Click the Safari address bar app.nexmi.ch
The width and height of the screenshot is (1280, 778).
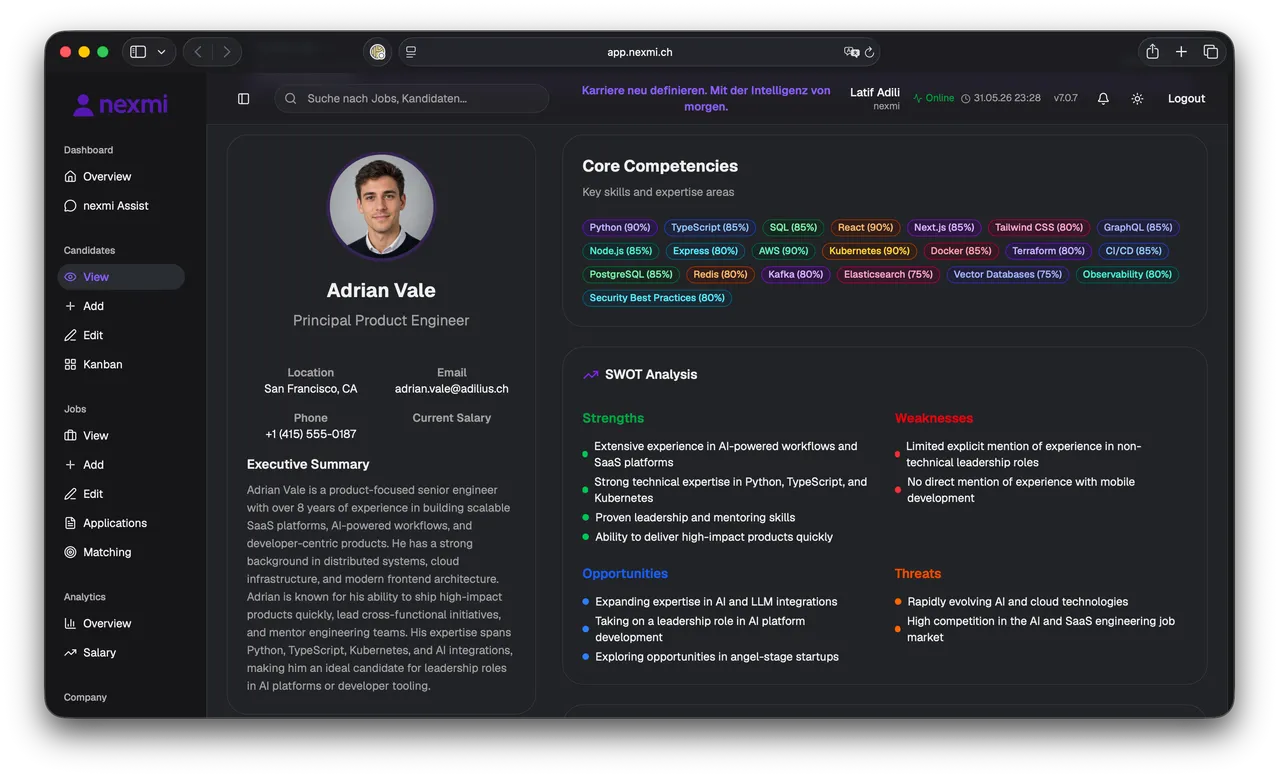click(x=640, y=52)
